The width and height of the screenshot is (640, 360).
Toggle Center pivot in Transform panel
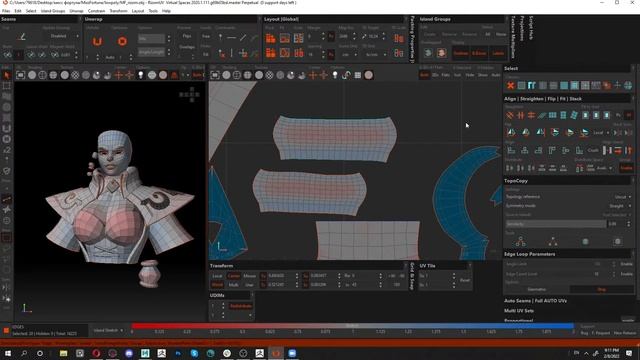point(233,276)
